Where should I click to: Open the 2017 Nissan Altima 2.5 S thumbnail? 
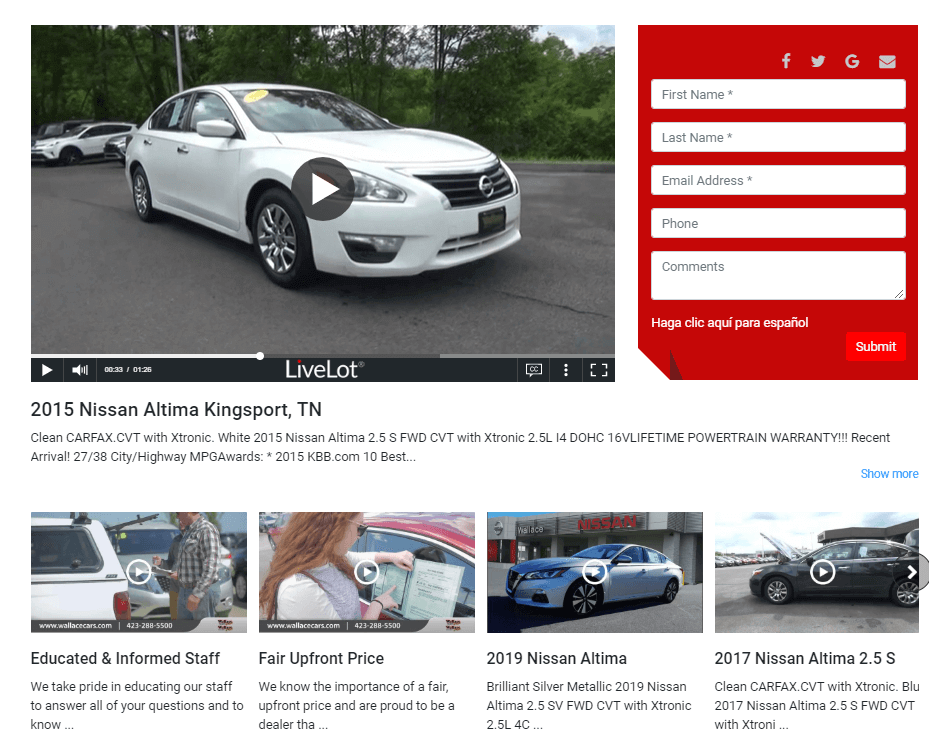pos(817,572)
